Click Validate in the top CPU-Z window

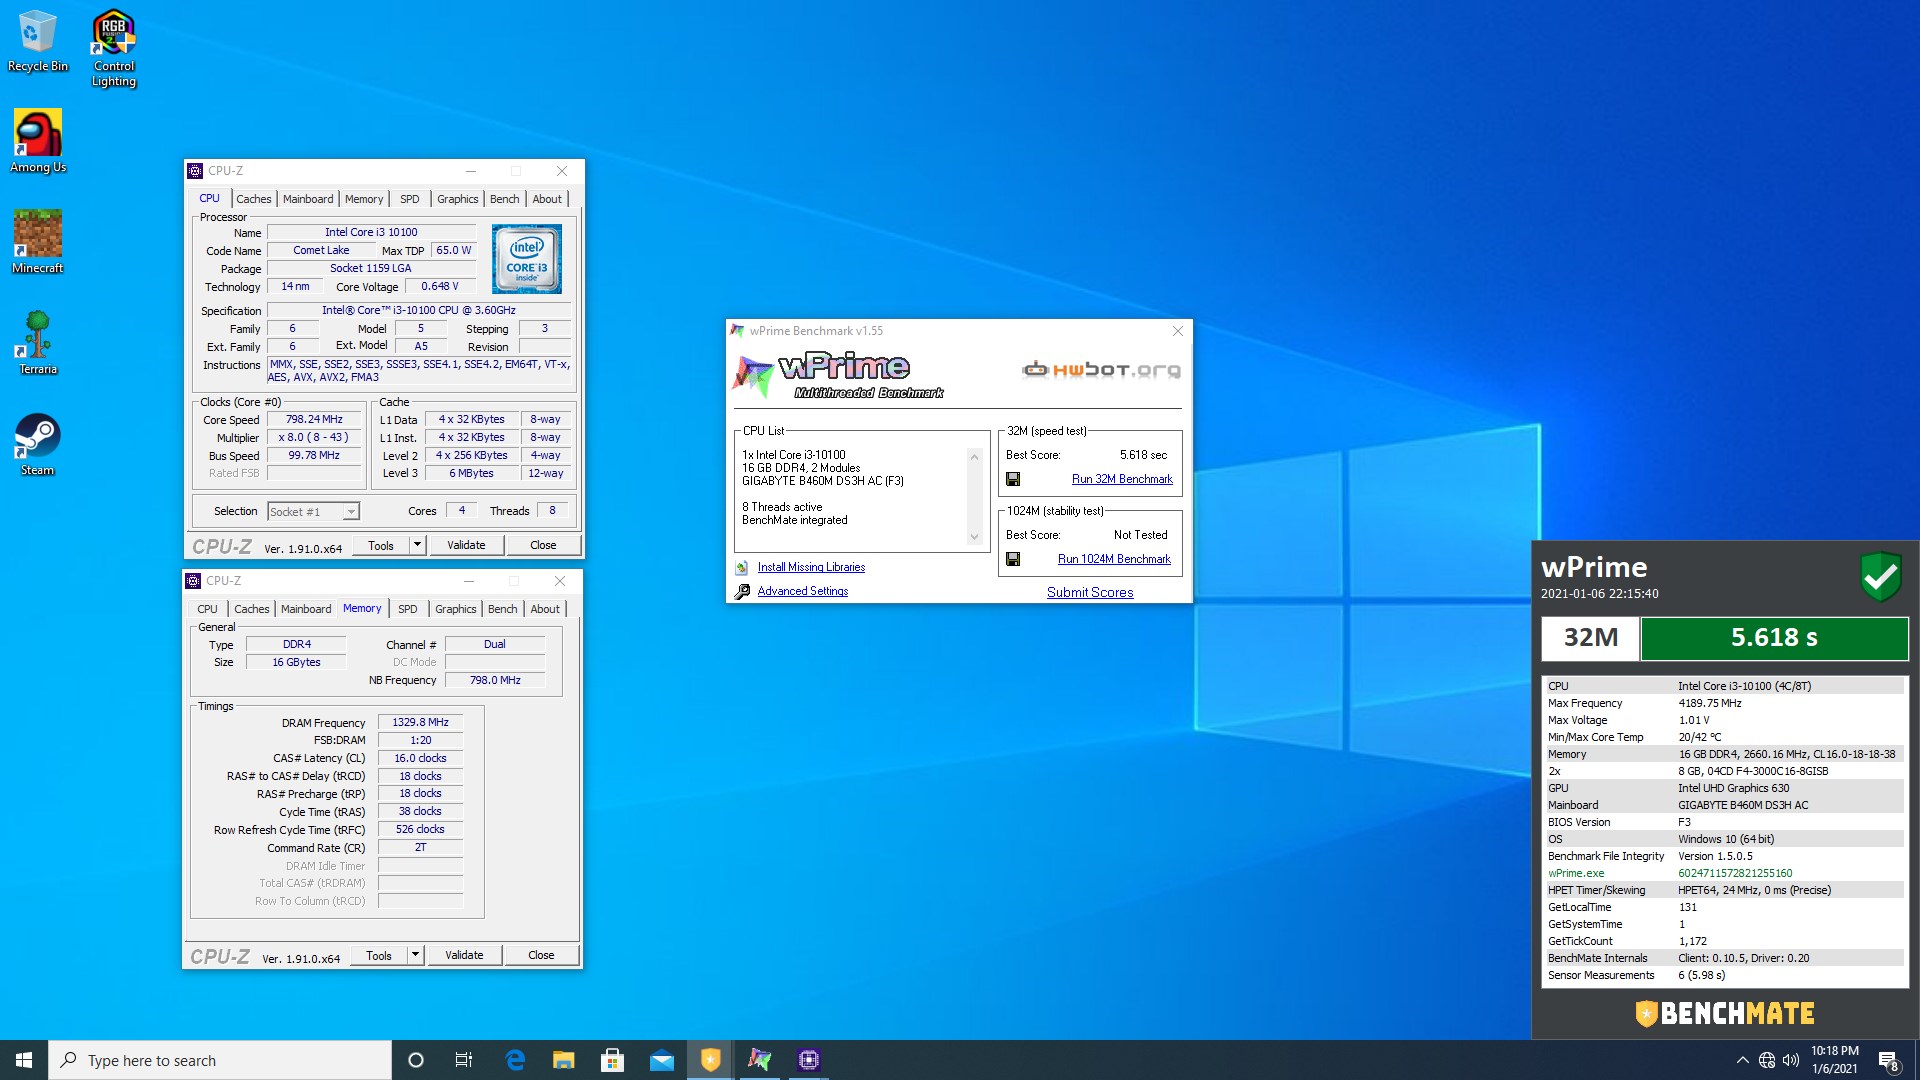[x=466, y=545]
